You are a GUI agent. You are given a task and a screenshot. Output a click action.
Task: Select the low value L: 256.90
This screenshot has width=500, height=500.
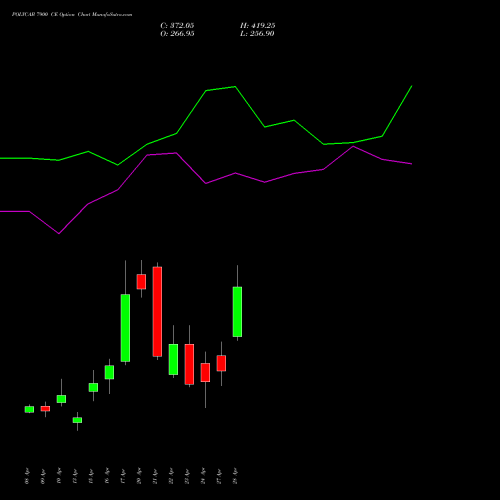(257, 34)
